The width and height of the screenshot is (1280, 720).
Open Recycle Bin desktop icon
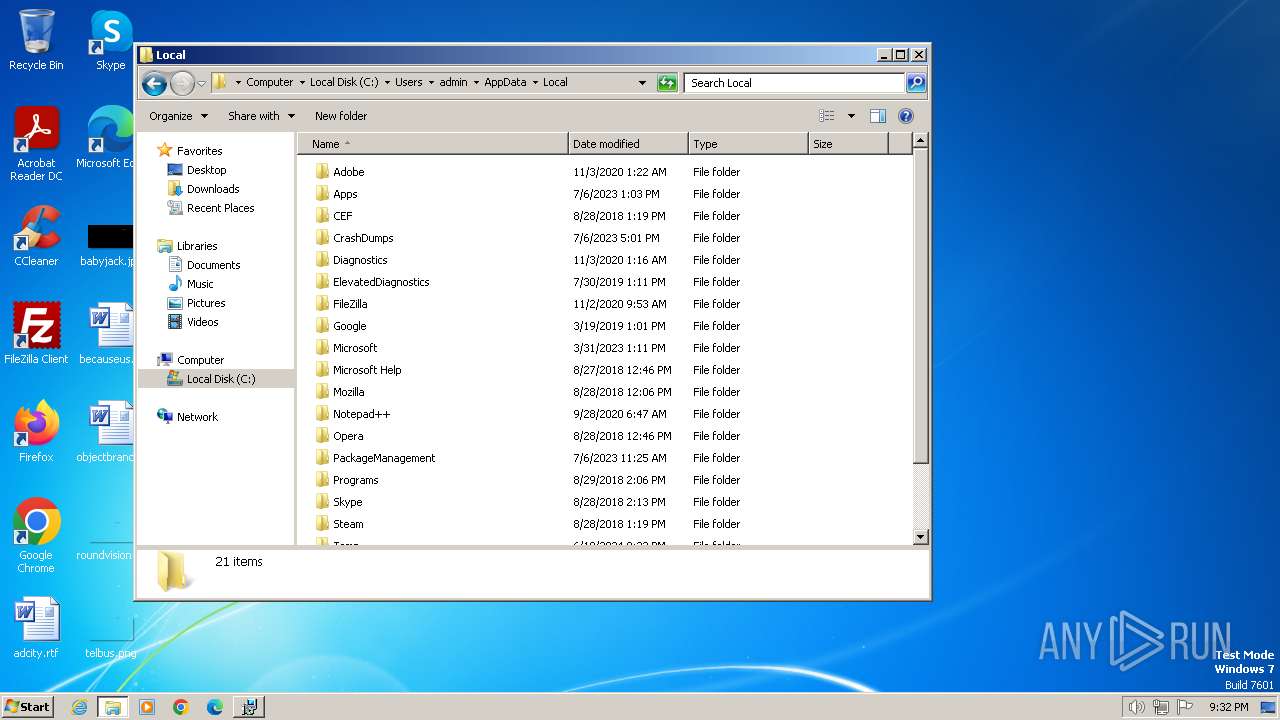(36, 41)
